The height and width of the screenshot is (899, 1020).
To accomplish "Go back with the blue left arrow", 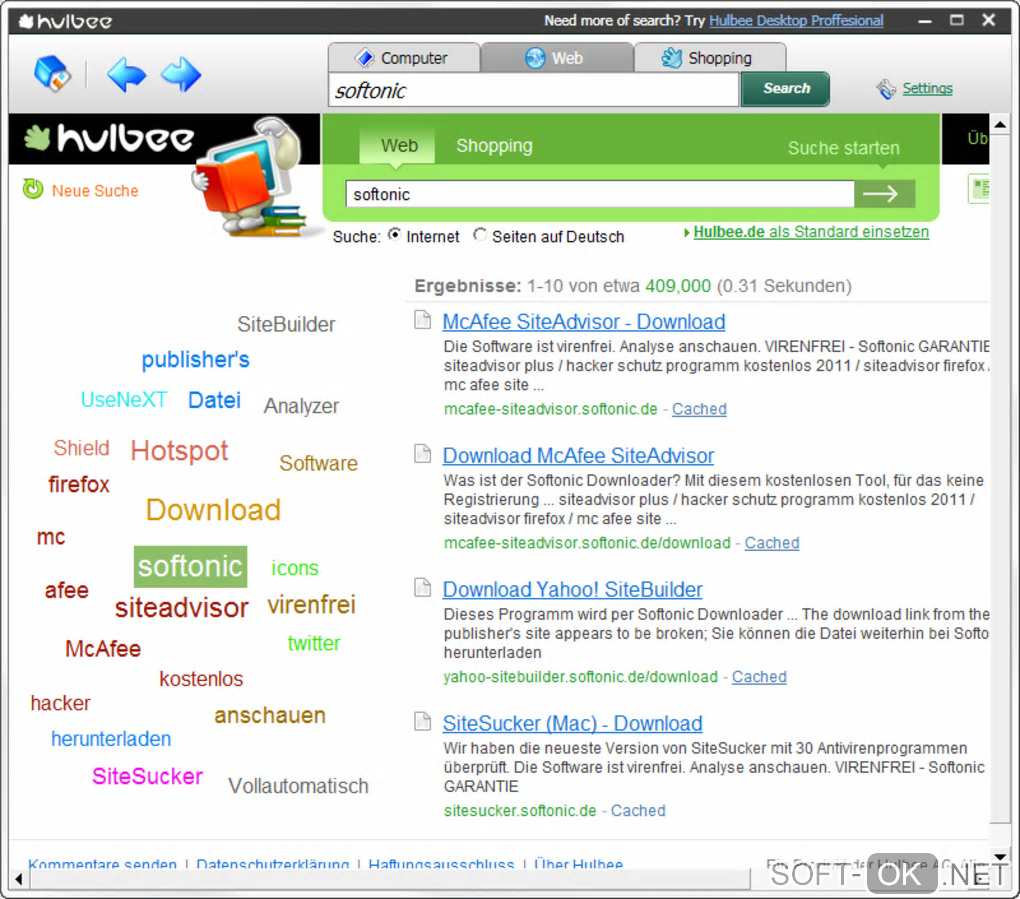I will pyautogui.click(x=126, y=74).
